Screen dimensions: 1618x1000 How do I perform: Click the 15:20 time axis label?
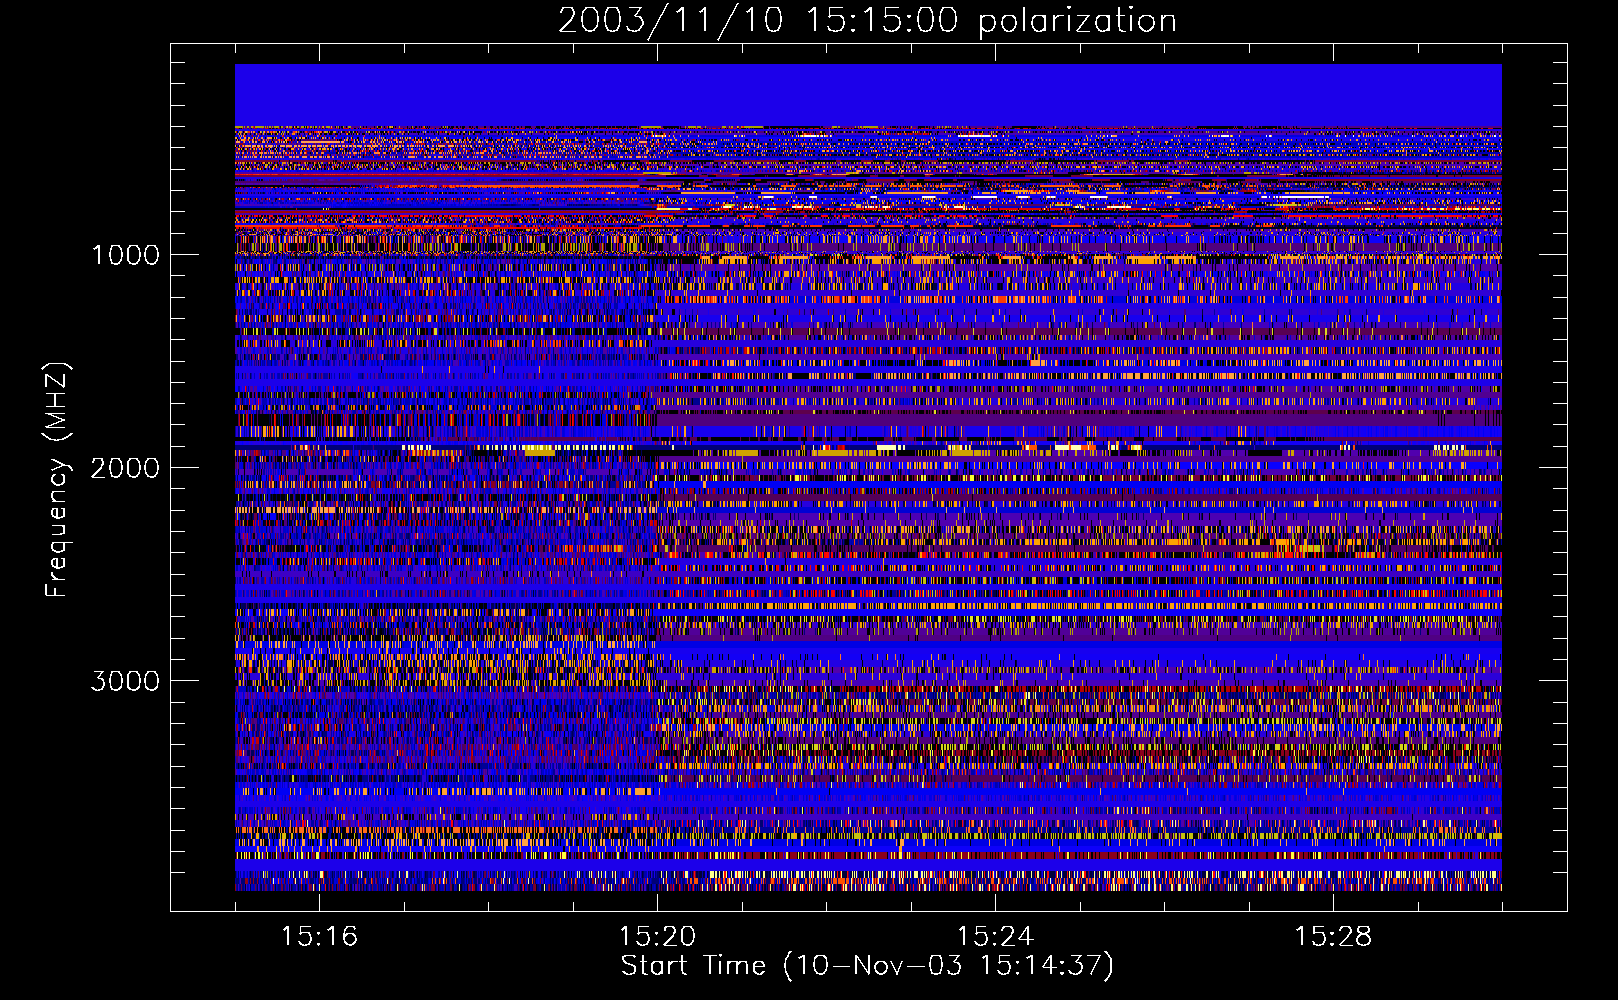click(x=657, y=937)
